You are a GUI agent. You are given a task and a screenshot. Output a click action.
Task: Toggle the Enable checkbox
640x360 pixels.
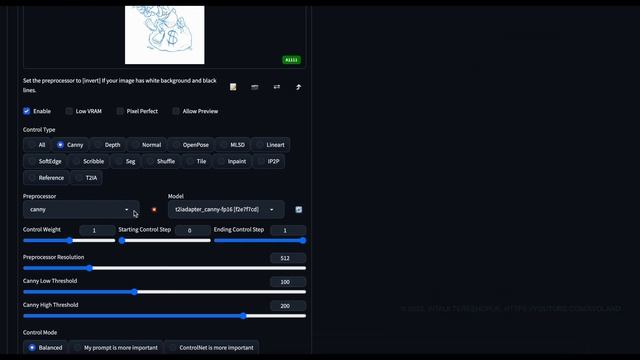point(27,111)
